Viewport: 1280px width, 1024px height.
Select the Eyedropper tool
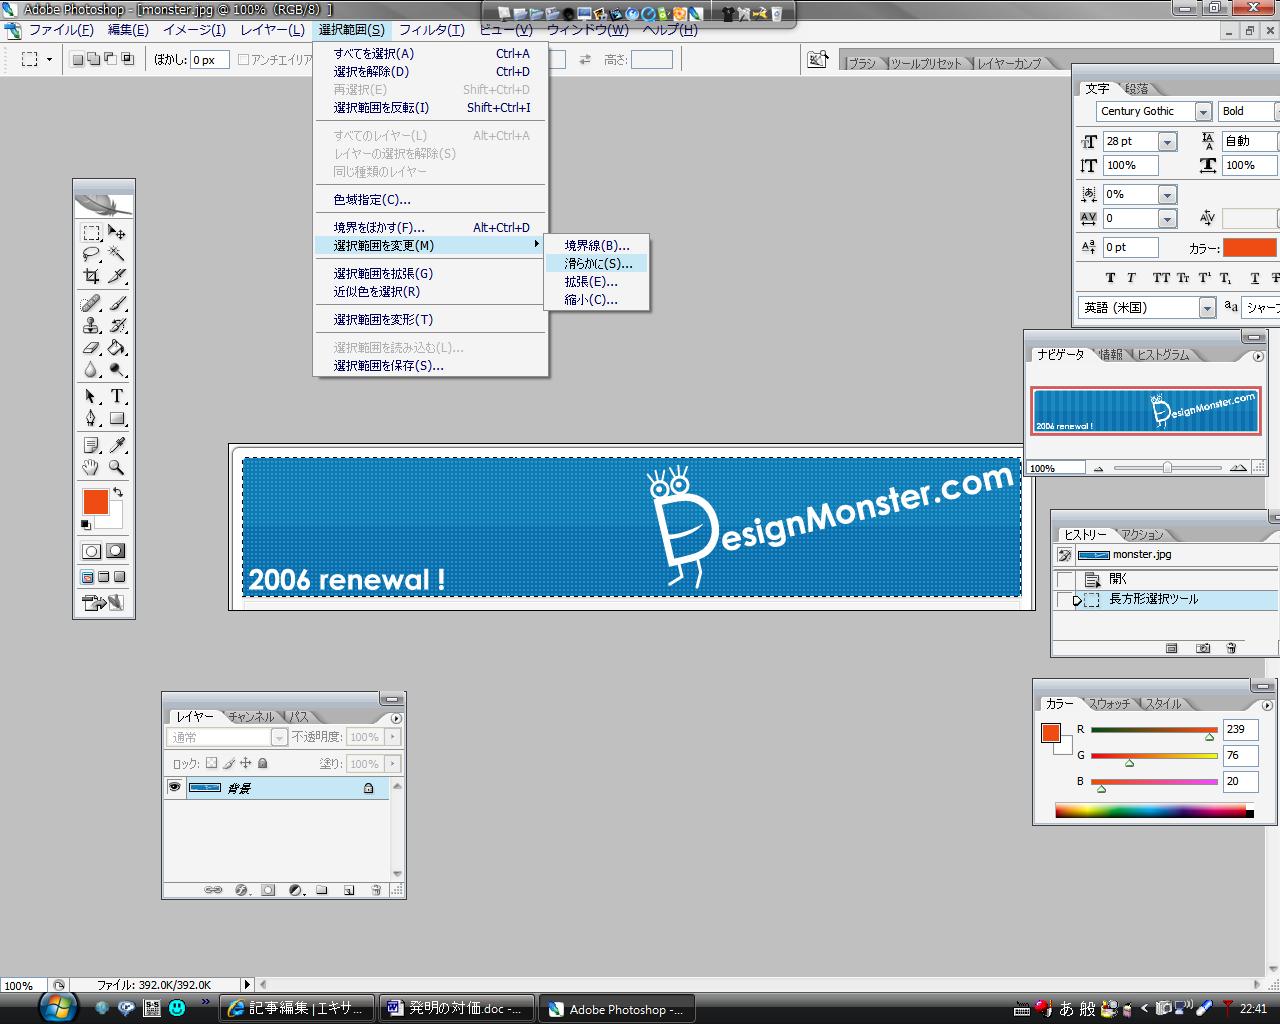click(x=117, y=445)
